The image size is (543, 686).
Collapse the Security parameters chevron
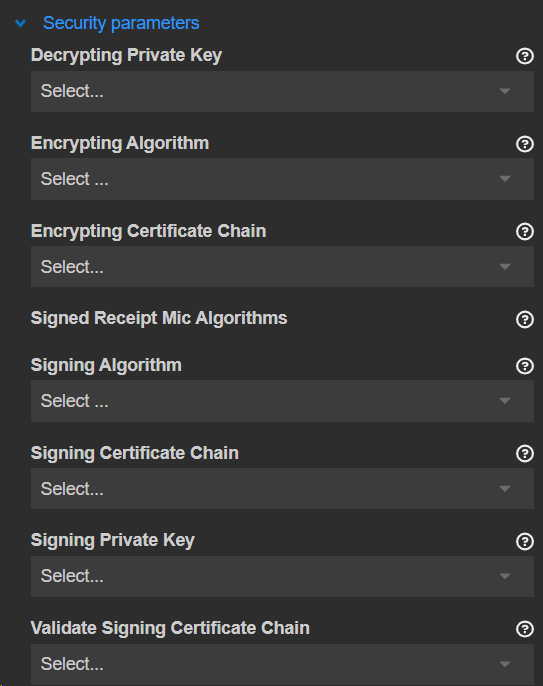click(x=21, y=23)
